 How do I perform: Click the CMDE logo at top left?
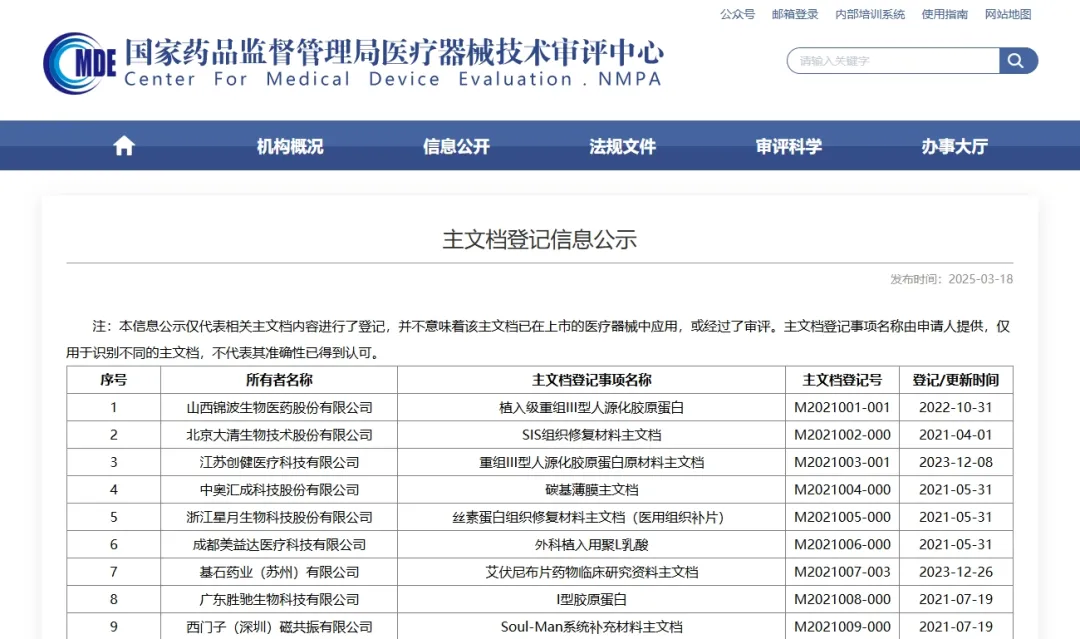point(80,62)
